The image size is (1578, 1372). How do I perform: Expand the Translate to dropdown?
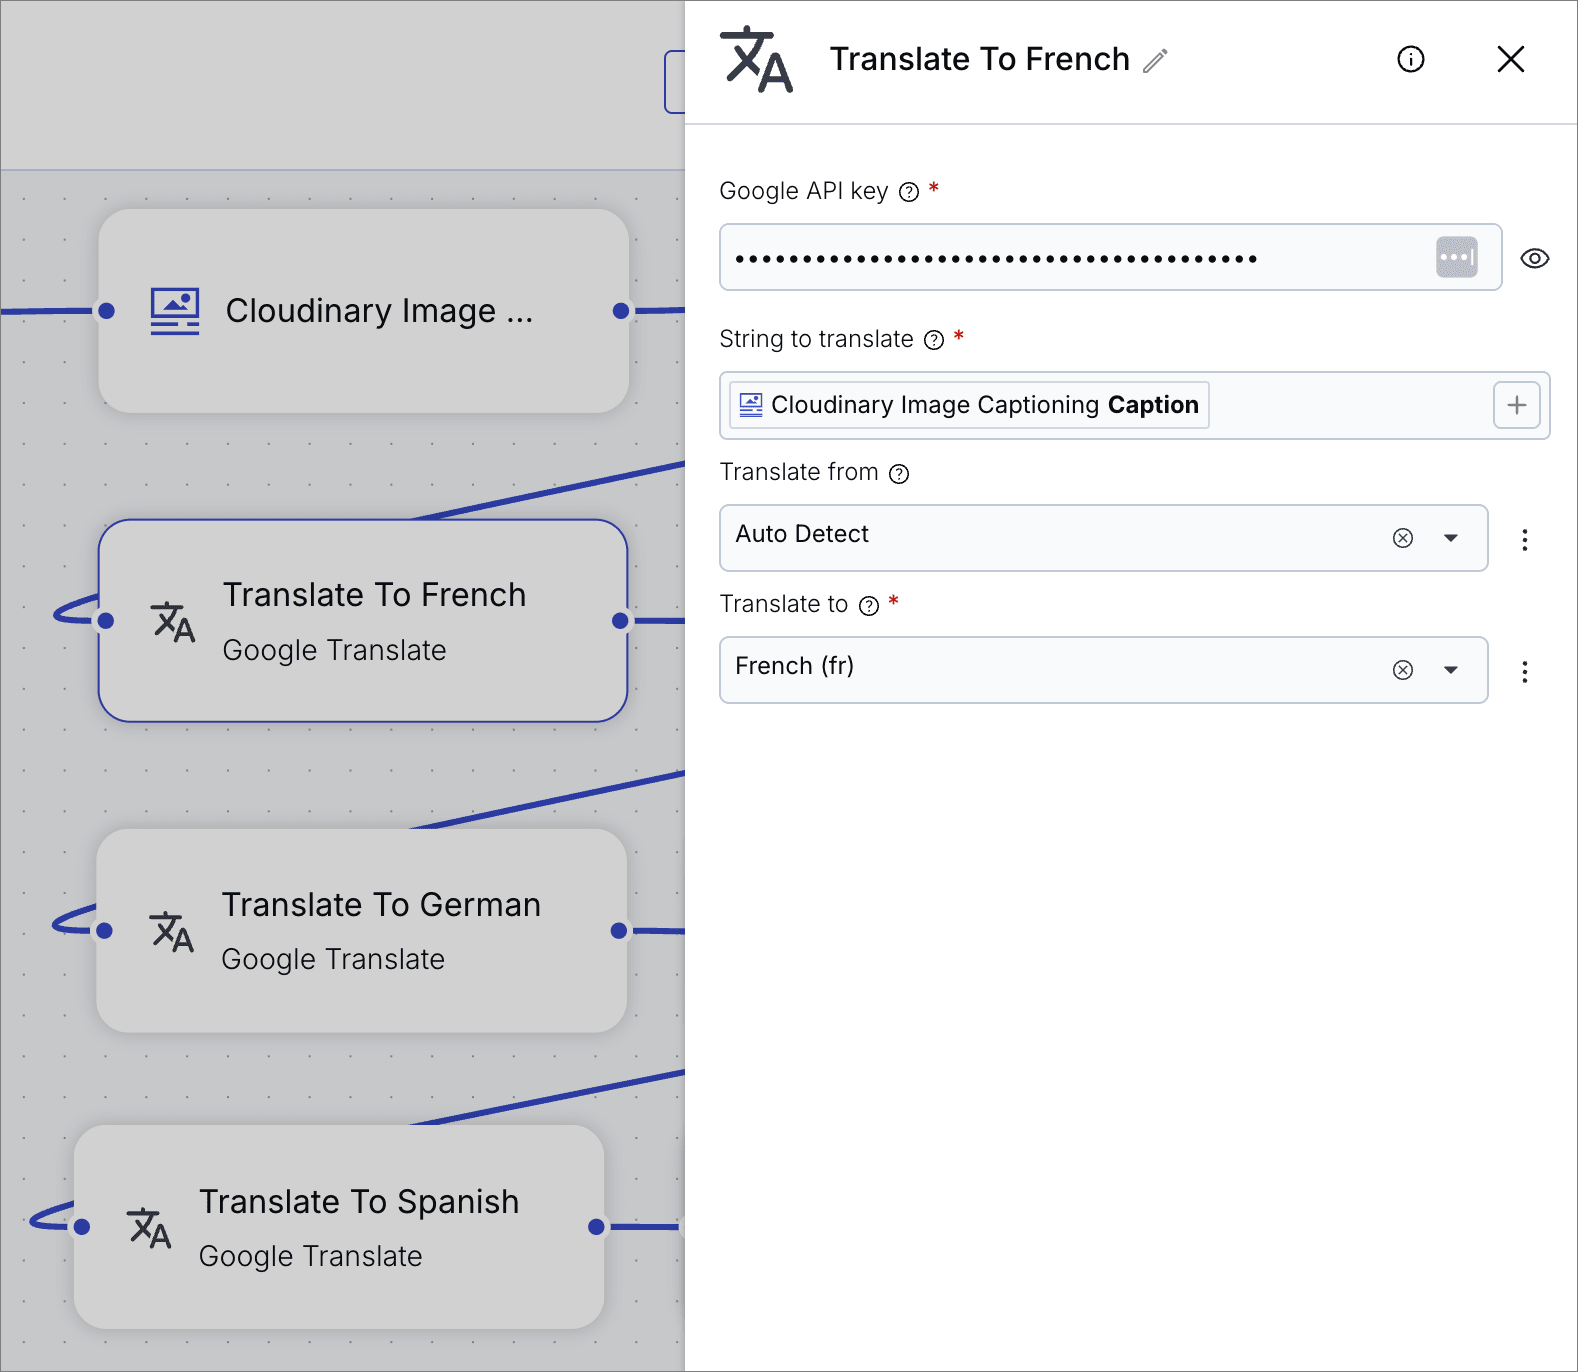point(1450,670)
